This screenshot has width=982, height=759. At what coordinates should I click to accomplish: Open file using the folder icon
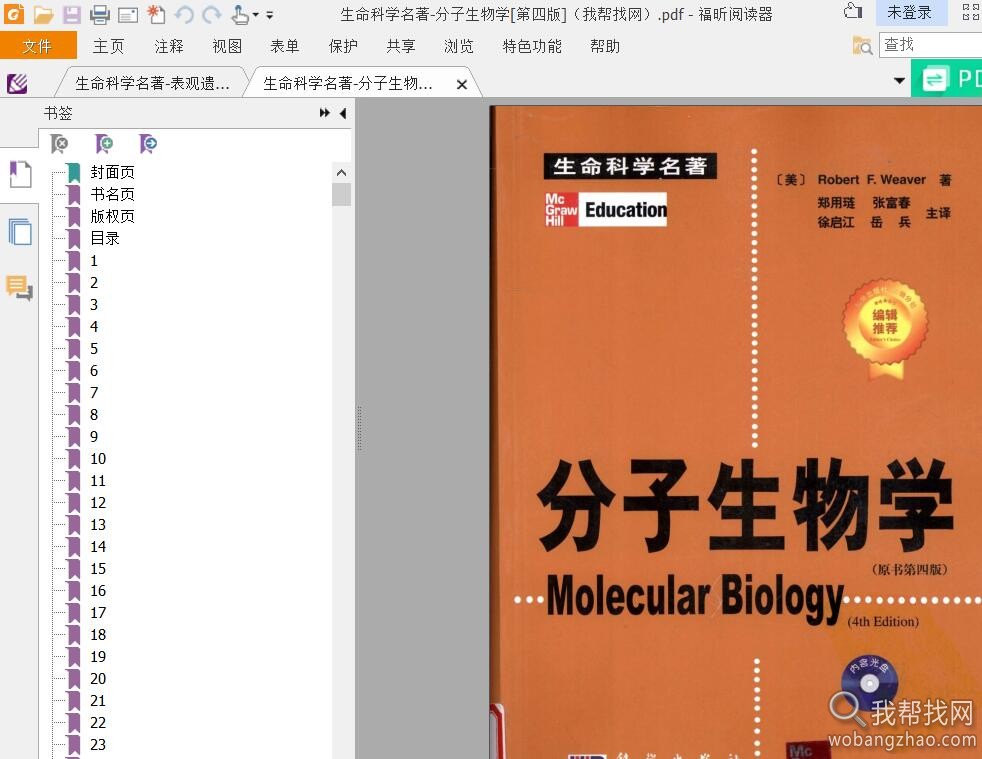click(44, 14)
